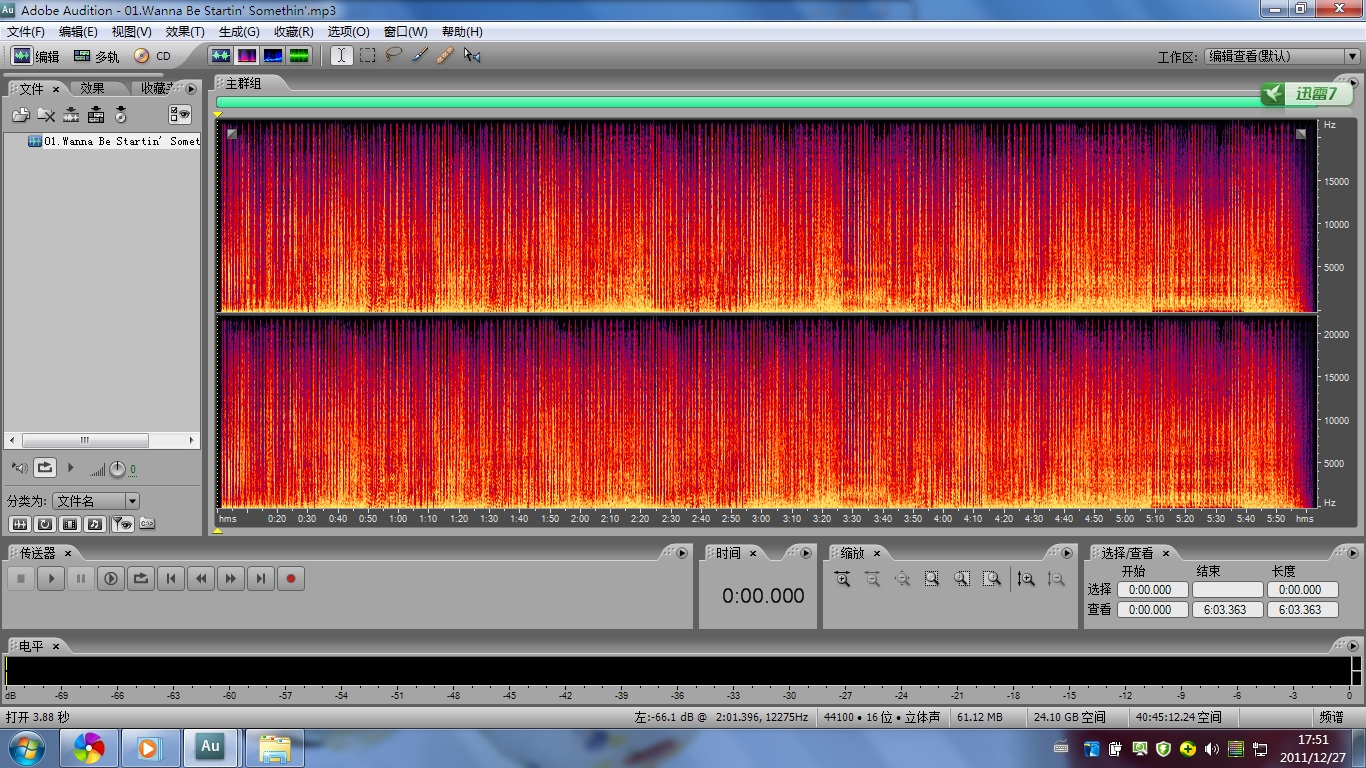This screenshot has width=1366, height=768.
Task: Toggle show audio files filter button
Action: (x=20, y=523)
